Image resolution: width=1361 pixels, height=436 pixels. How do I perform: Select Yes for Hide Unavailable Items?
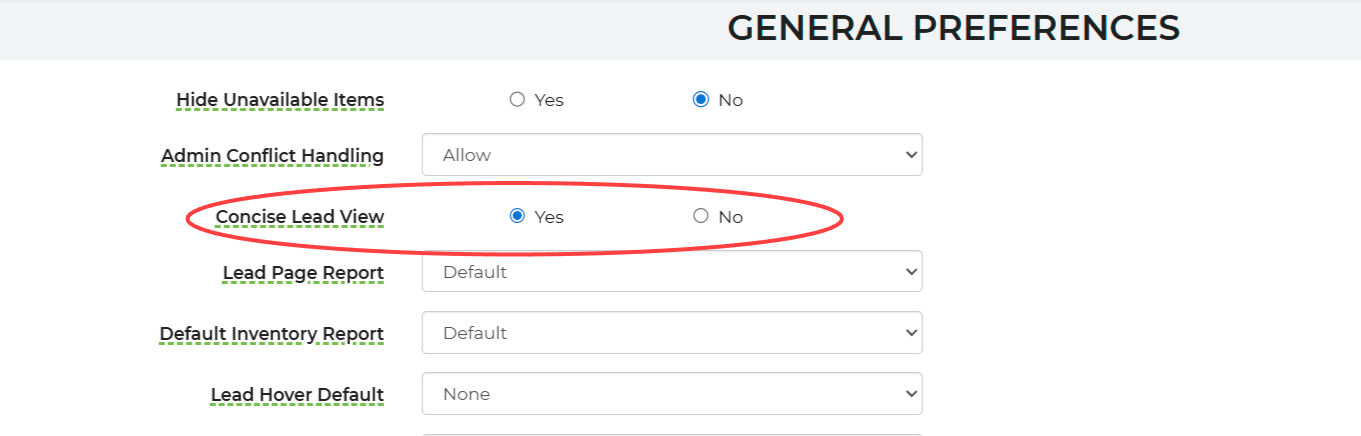click(517, 99)
